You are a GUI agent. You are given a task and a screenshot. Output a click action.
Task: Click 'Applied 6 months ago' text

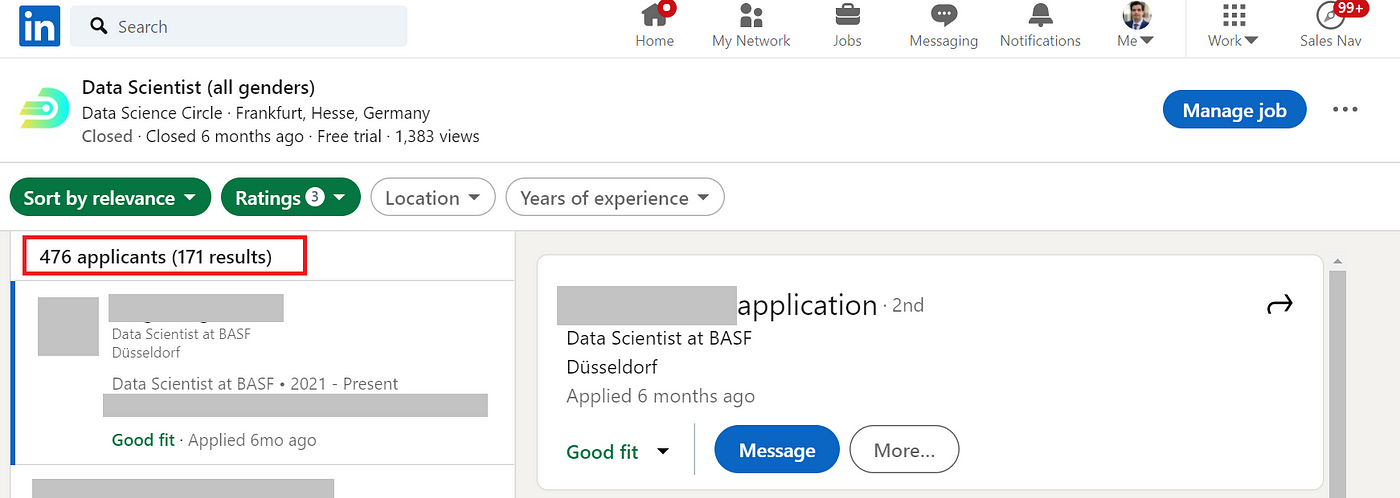pos(660,396)
